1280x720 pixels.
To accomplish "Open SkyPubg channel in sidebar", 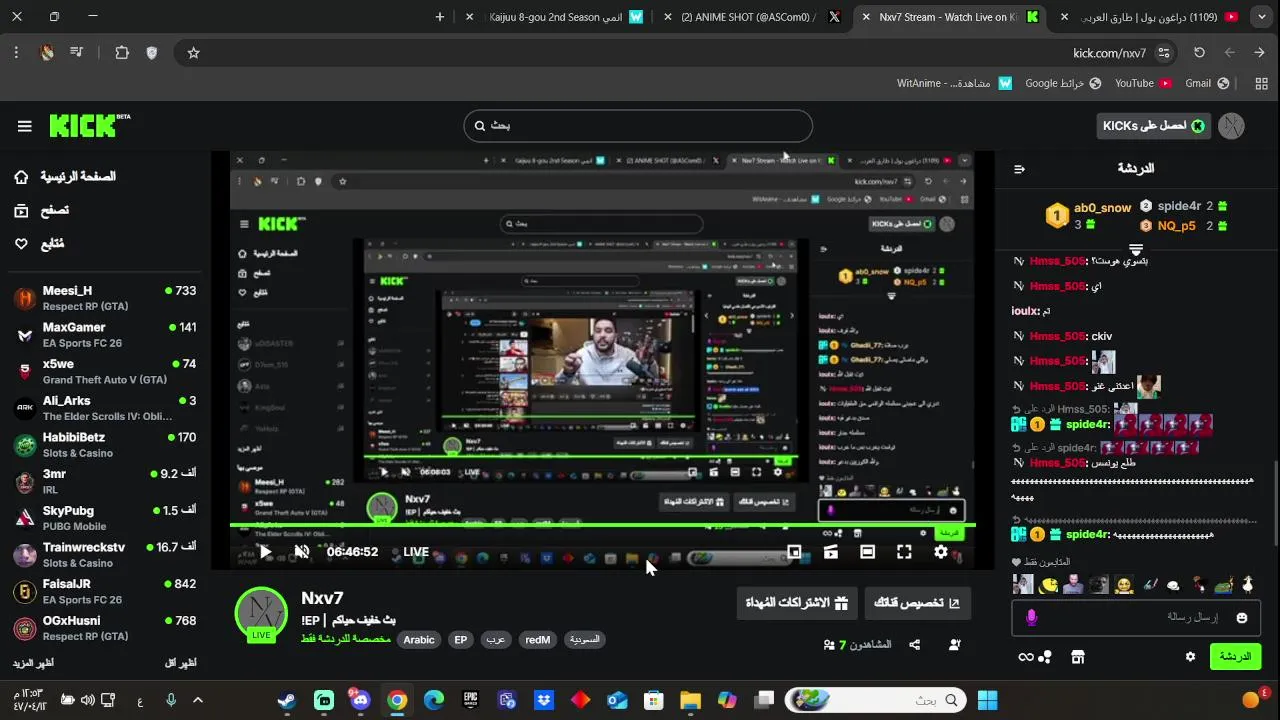I will 105,518.
